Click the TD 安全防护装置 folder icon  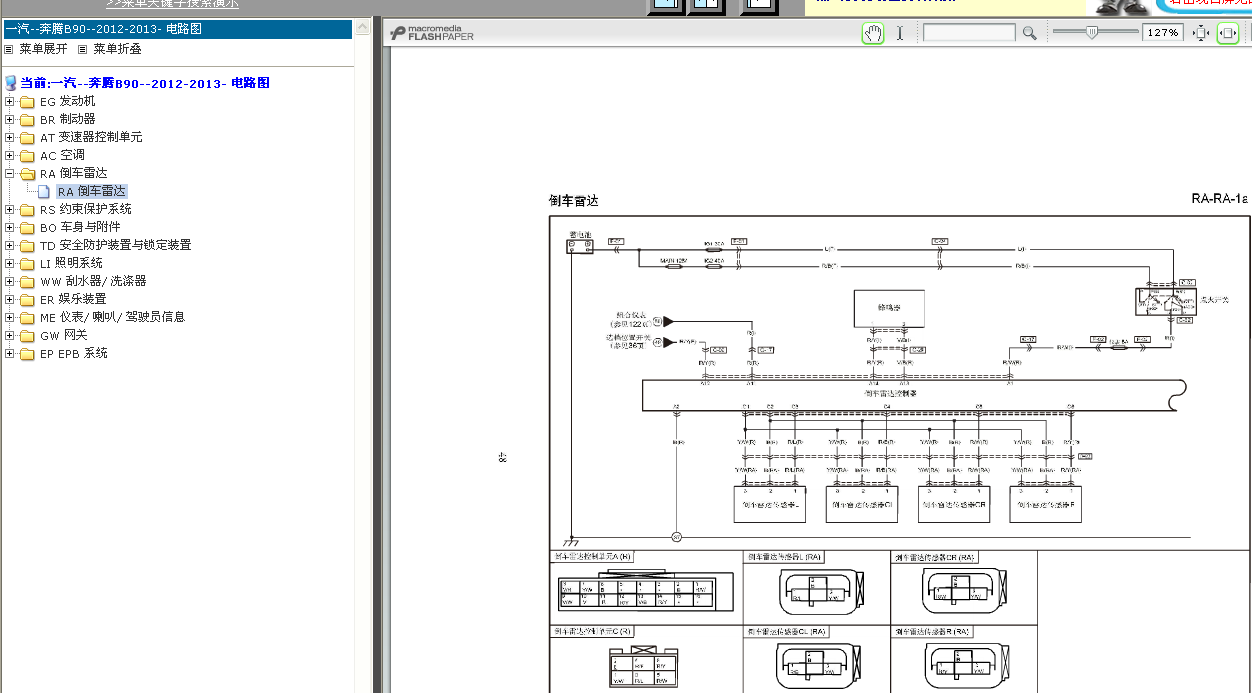27,245
